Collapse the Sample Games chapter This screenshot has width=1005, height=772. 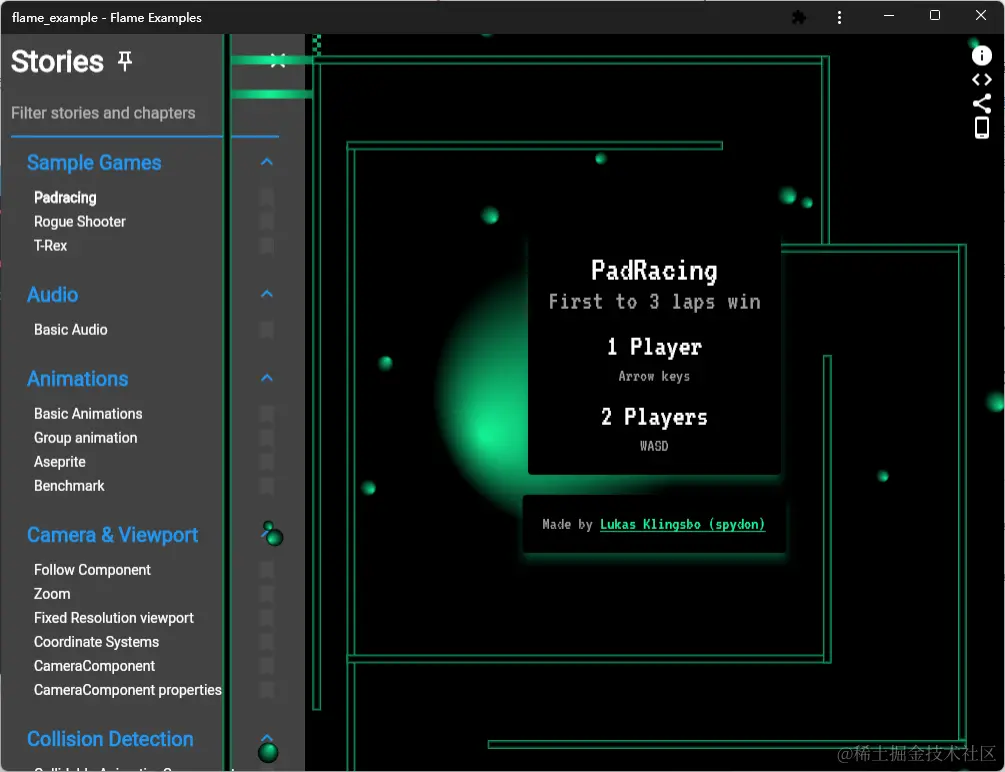click(x=267, y=162)
